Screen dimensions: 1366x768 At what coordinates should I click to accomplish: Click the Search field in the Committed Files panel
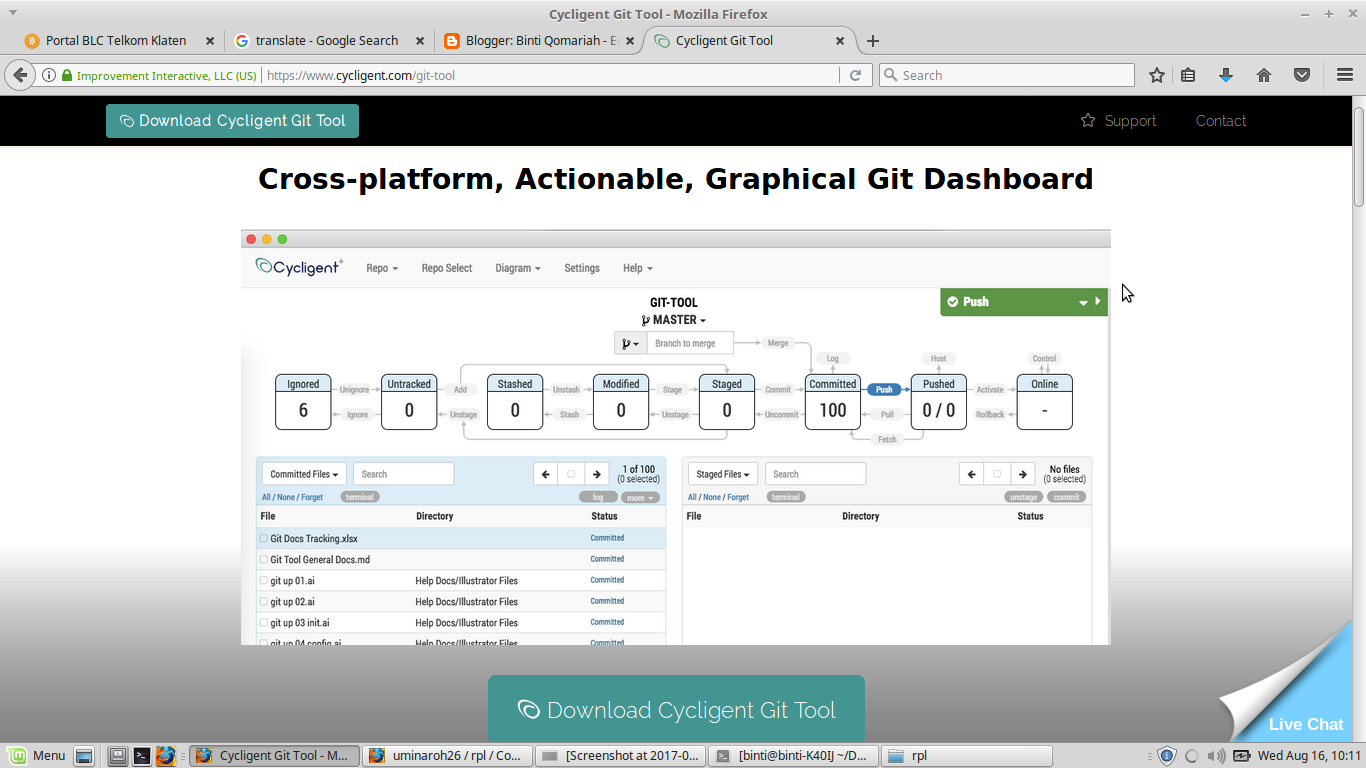coord(403,473)
